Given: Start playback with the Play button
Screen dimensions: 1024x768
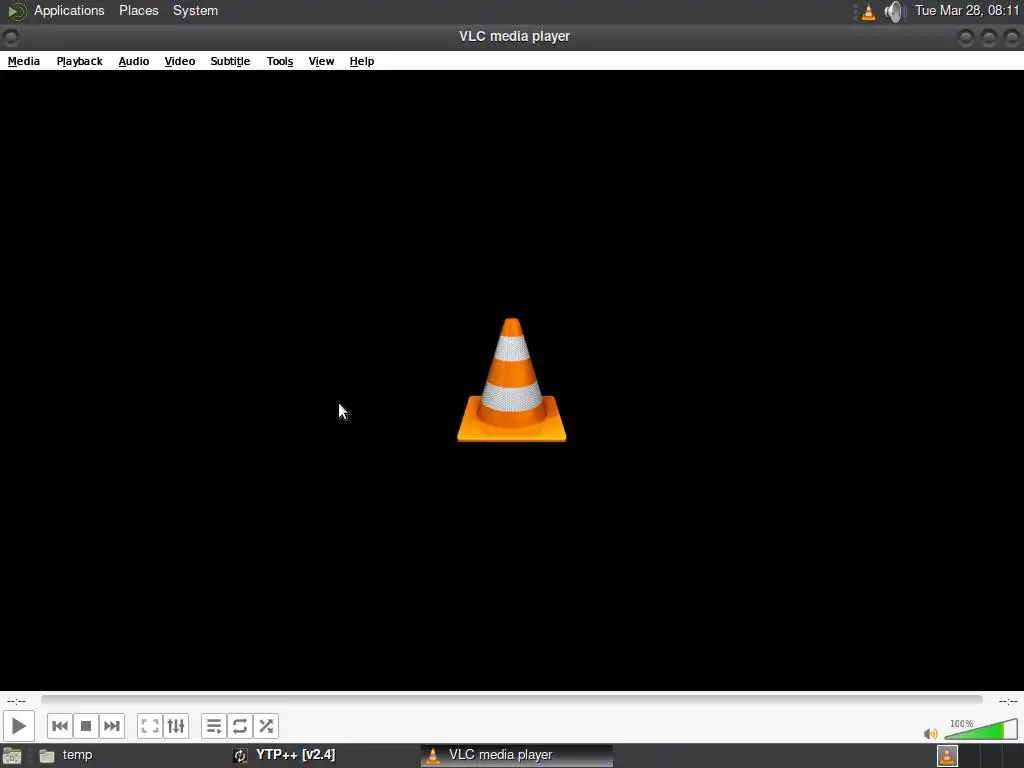Looking at the screenshot, I should pyautogui.click(x=18, y=726).
